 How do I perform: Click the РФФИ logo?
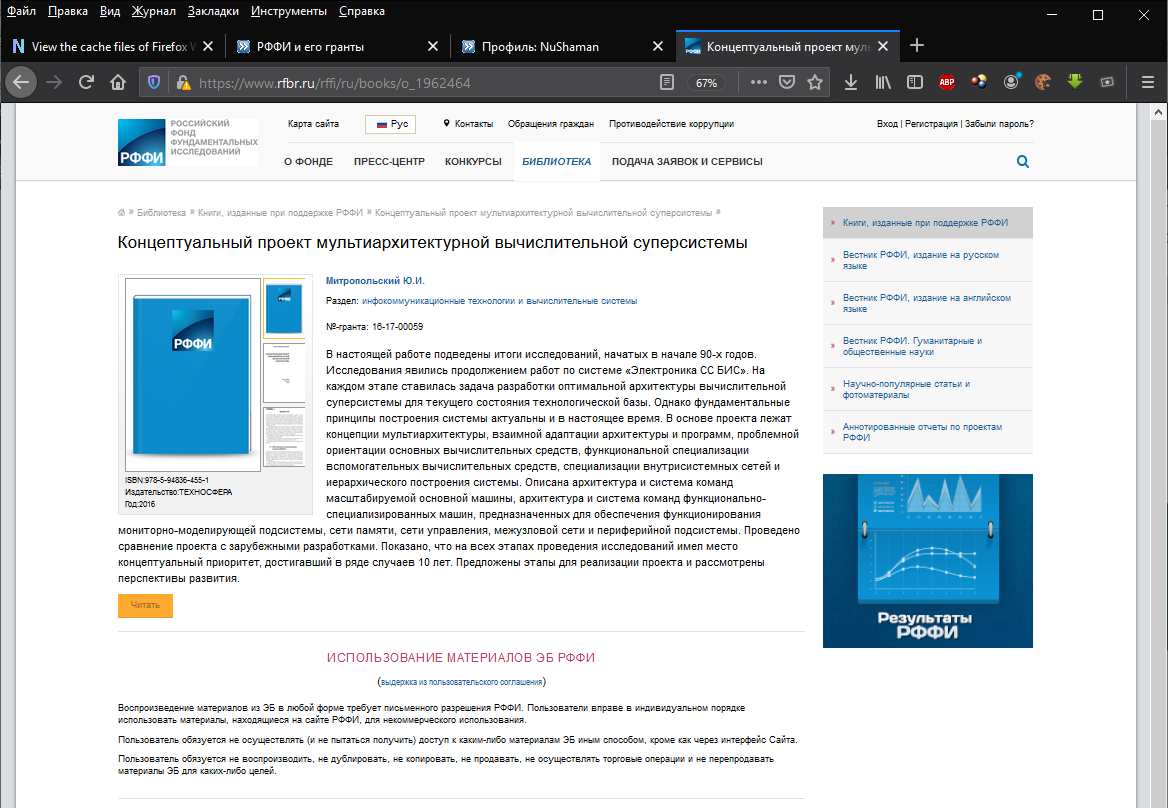pos(188,142)
